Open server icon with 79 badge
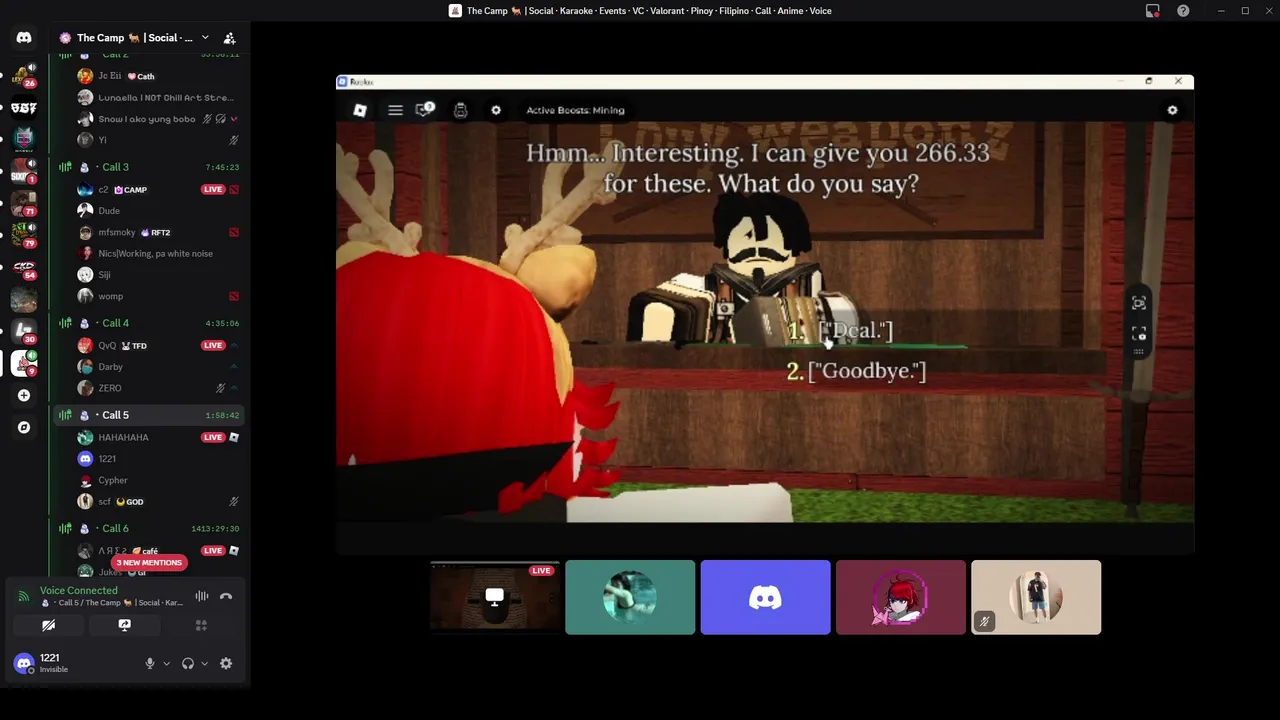The image size is (1280, 720). 24,235
